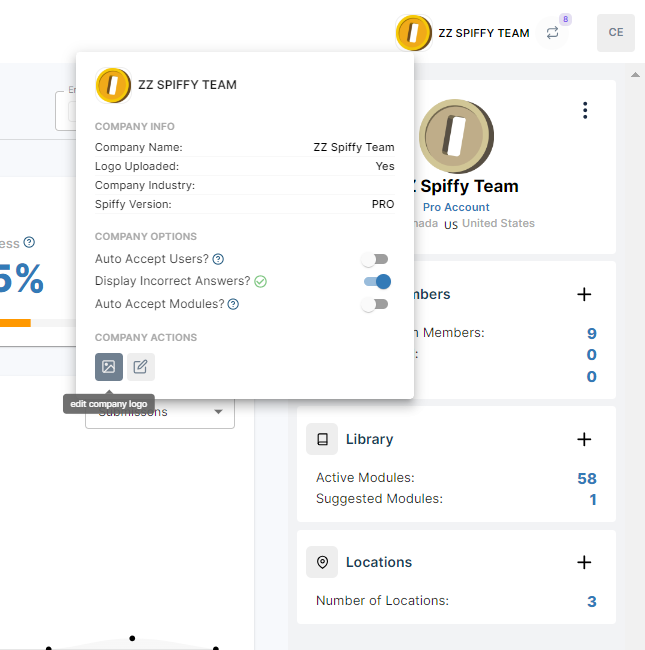Click Number of Locations count 3

coord(592,601)
